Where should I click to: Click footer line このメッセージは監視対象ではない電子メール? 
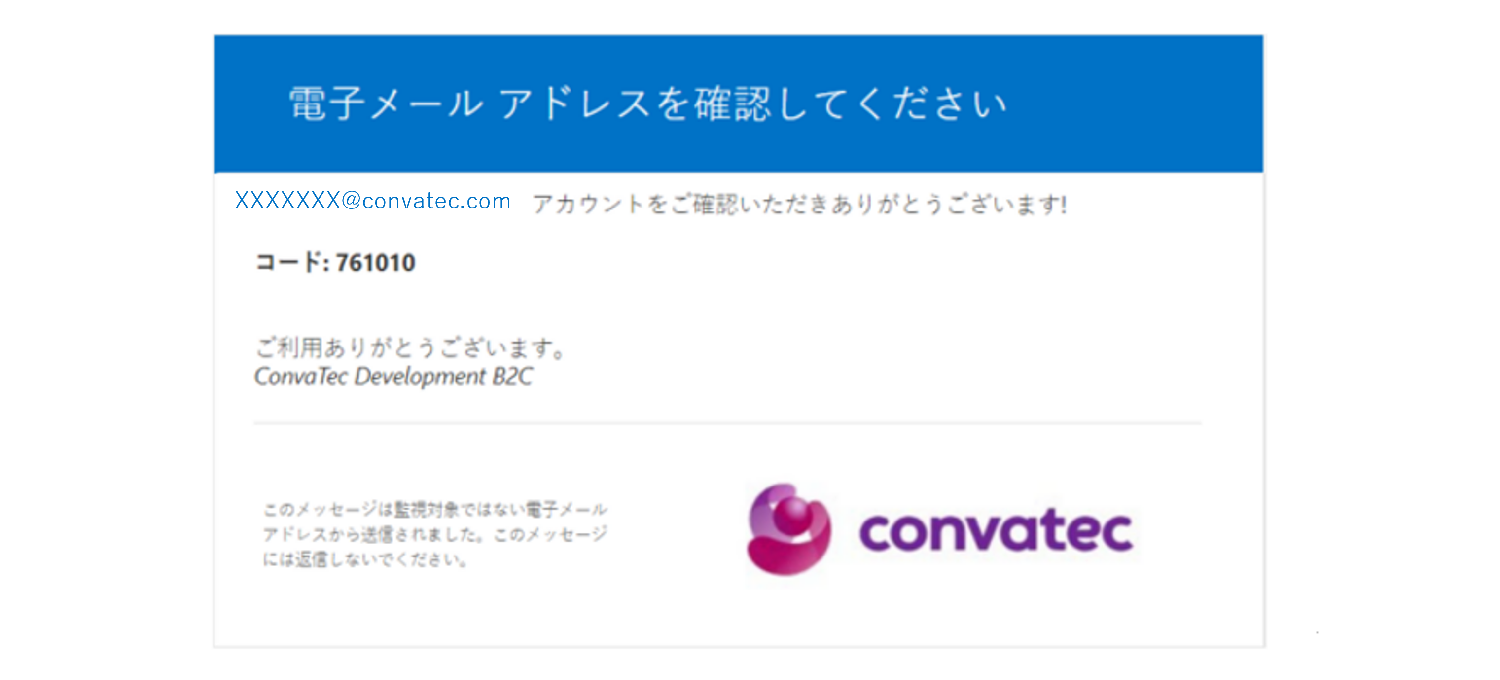click(x=435, y=509)
